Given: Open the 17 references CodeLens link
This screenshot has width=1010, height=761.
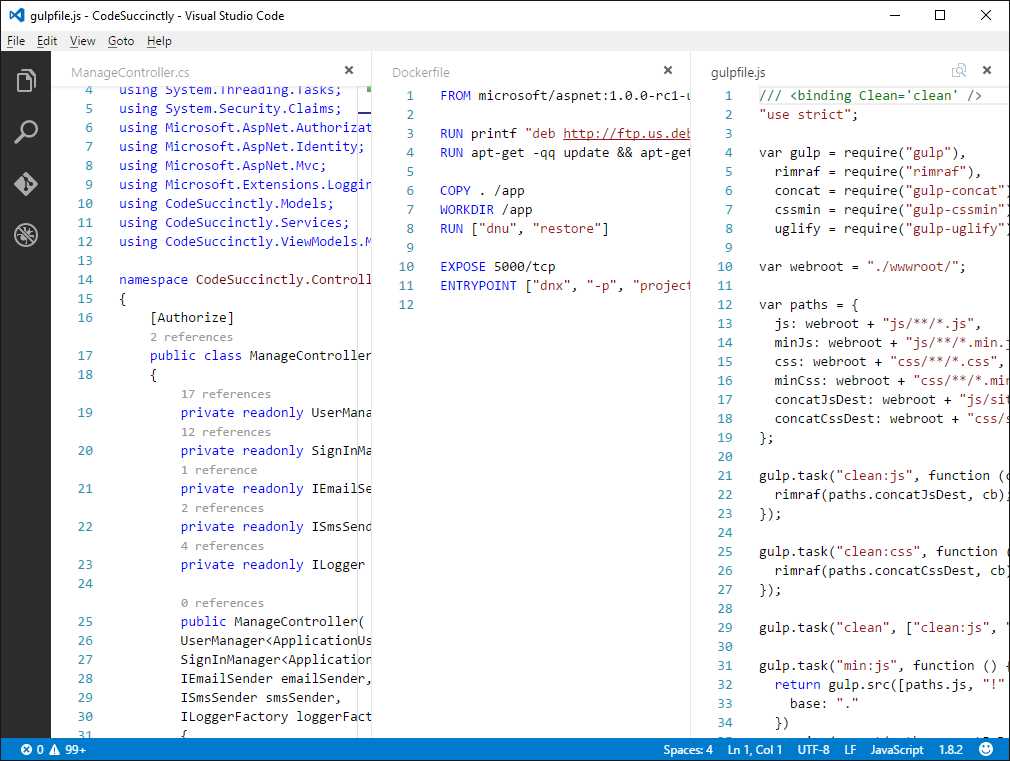Looking at the screenshot, I should (226, 394).
